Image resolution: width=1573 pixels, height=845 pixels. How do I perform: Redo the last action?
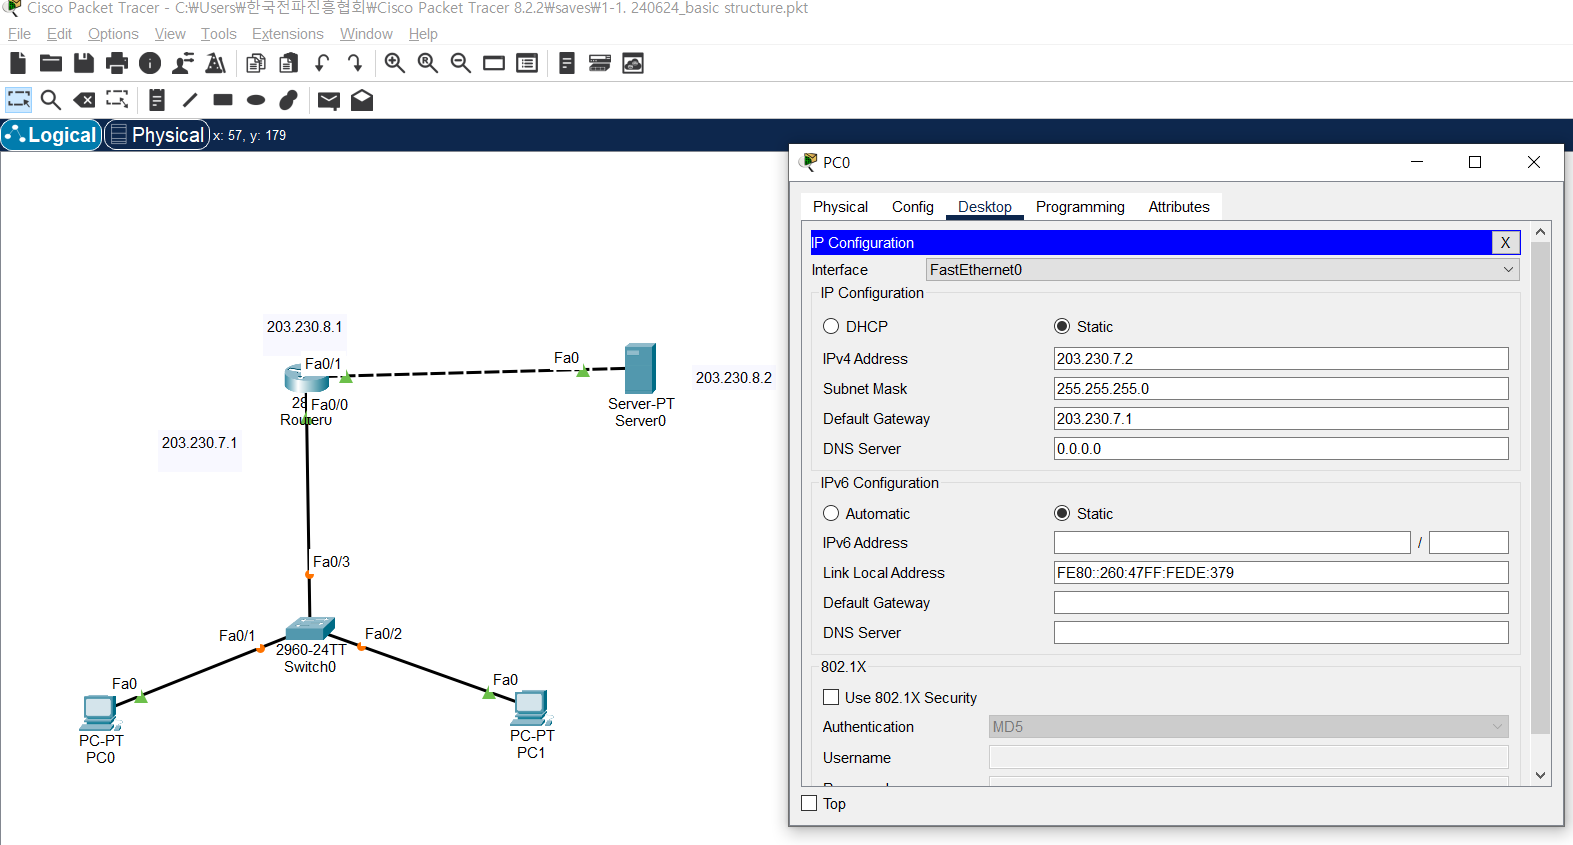click(354, 63)
